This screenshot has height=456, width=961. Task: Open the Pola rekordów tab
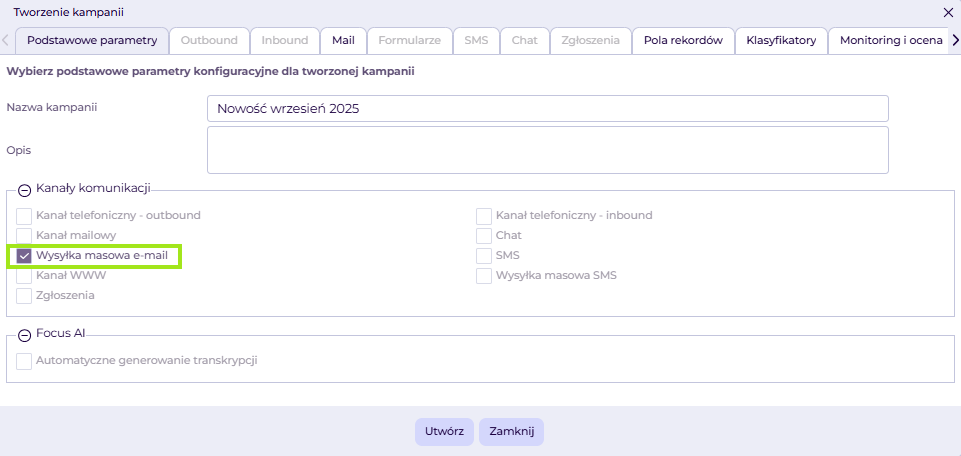click(683, 41)
